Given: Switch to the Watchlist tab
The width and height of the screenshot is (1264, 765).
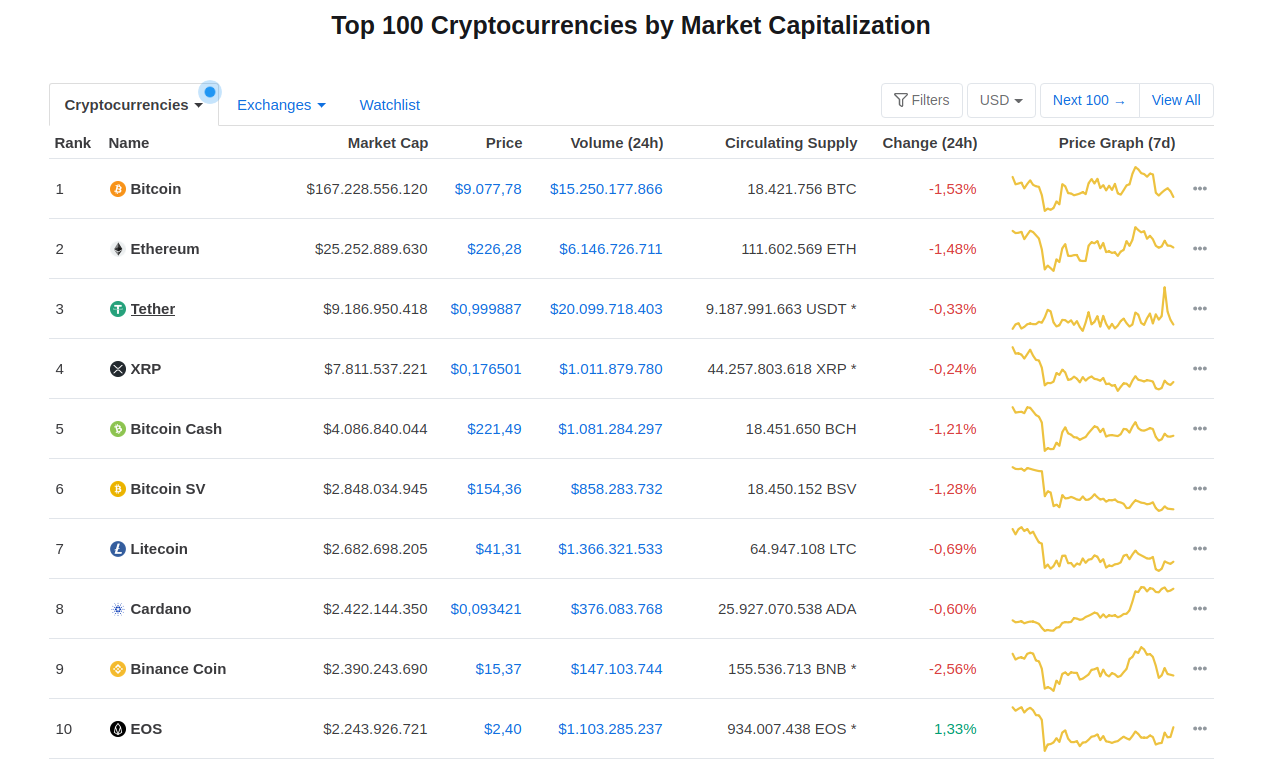Looking at the screenshot, I should (x=389, y=104).
